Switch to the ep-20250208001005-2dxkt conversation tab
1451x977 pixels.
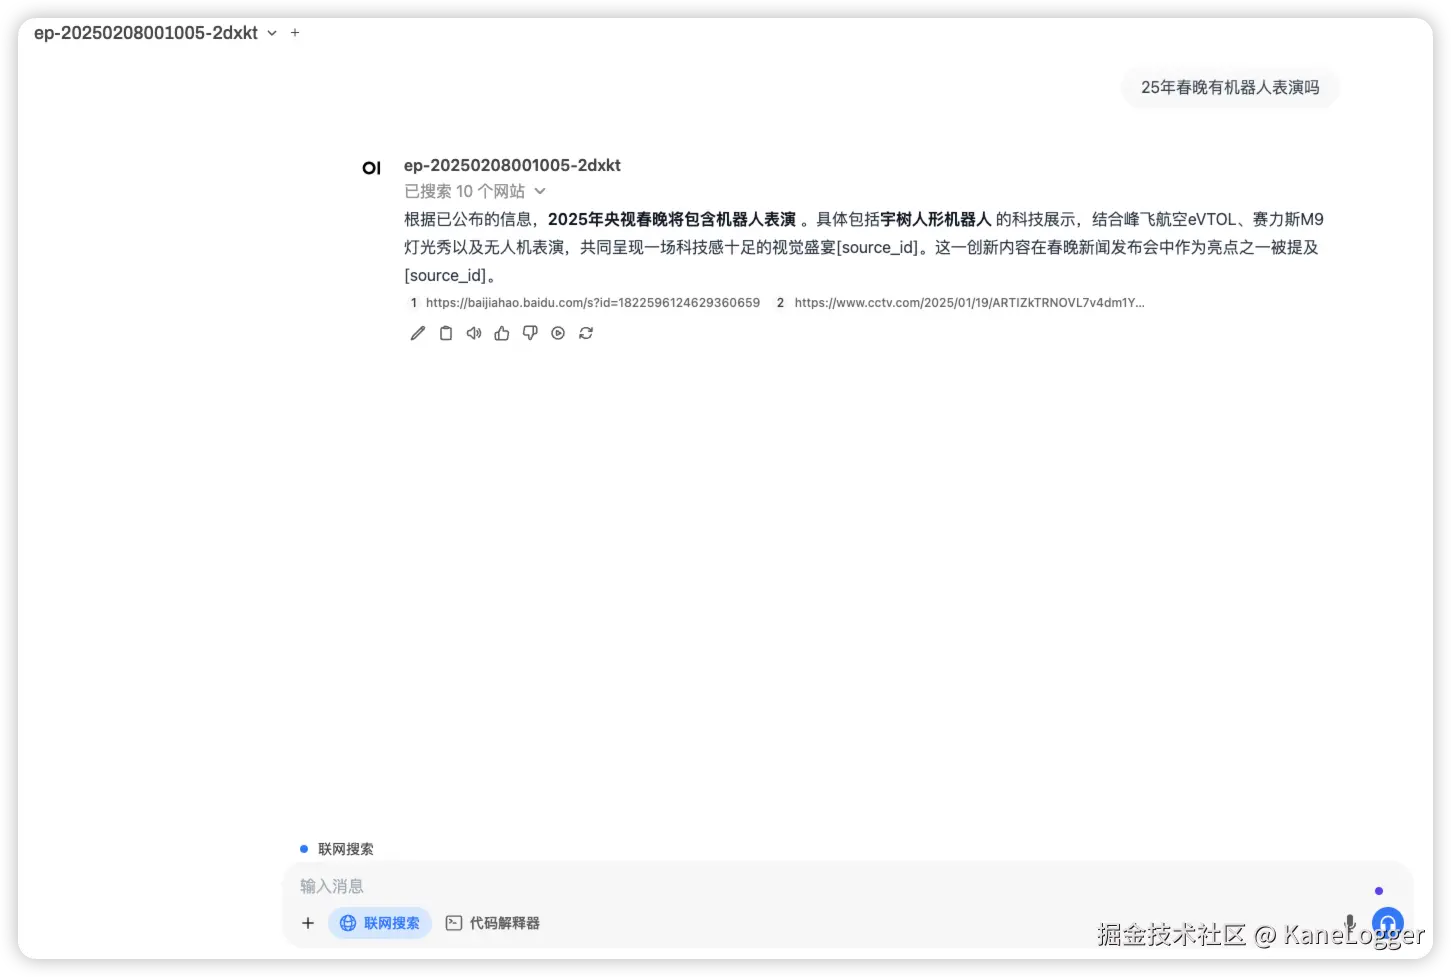pos(145,32)
